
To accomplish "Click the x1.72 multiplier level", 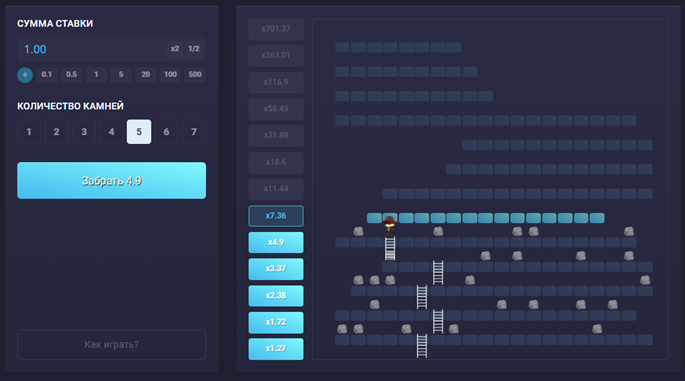I will [x=276, y=322].
